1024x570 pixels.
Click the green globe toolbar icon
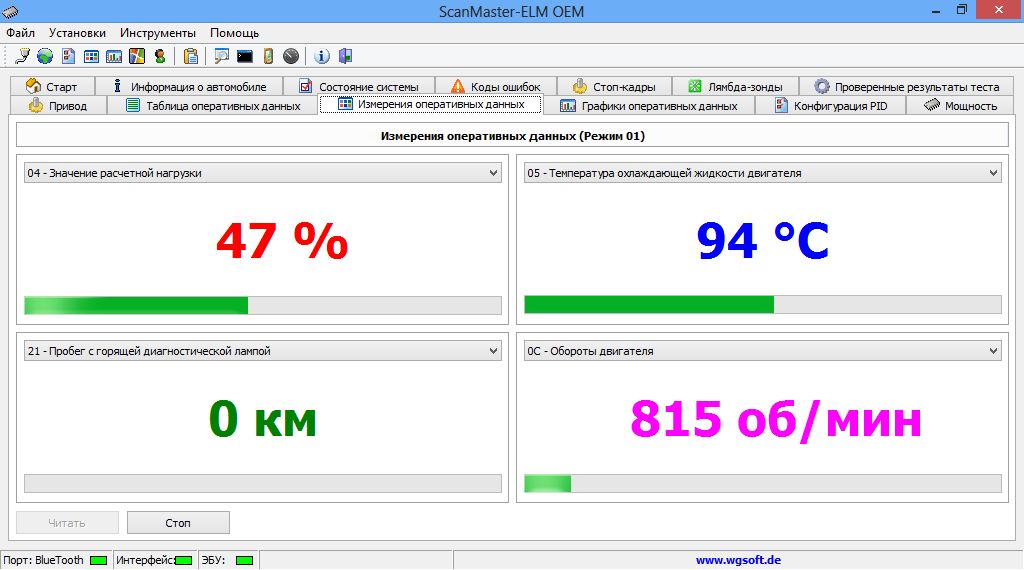coord(45,56)
